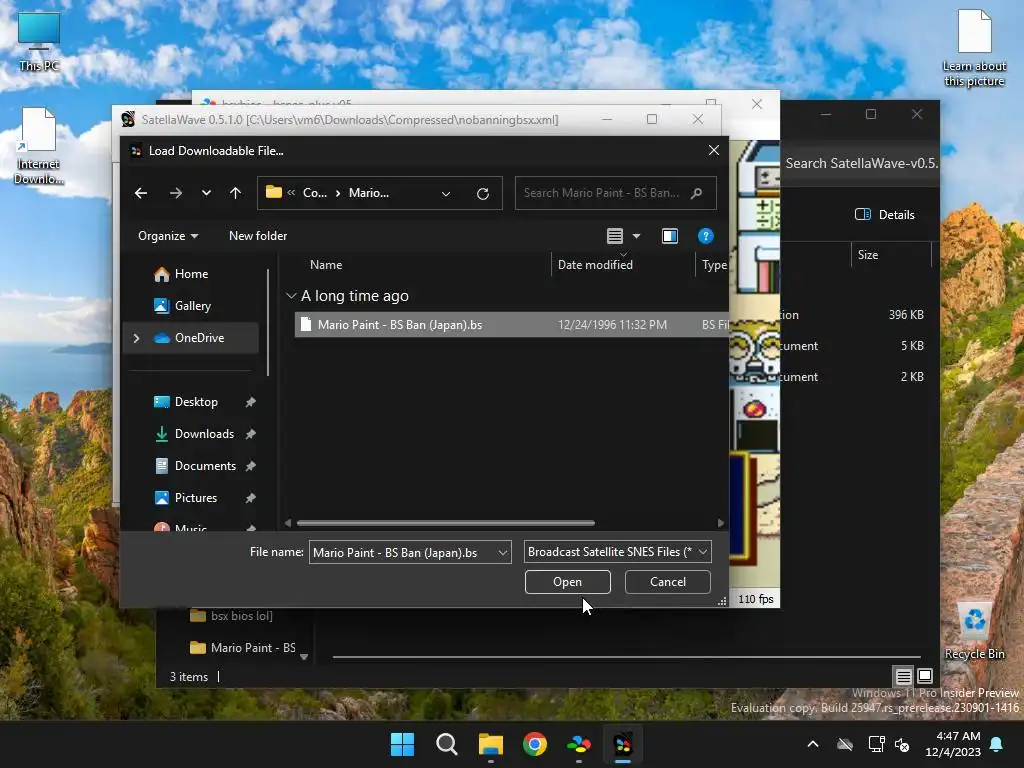Viewport: 1024px width, 768px height.
Task: Click the 396 KB size cell in Explorer
Action: (906, 315)
